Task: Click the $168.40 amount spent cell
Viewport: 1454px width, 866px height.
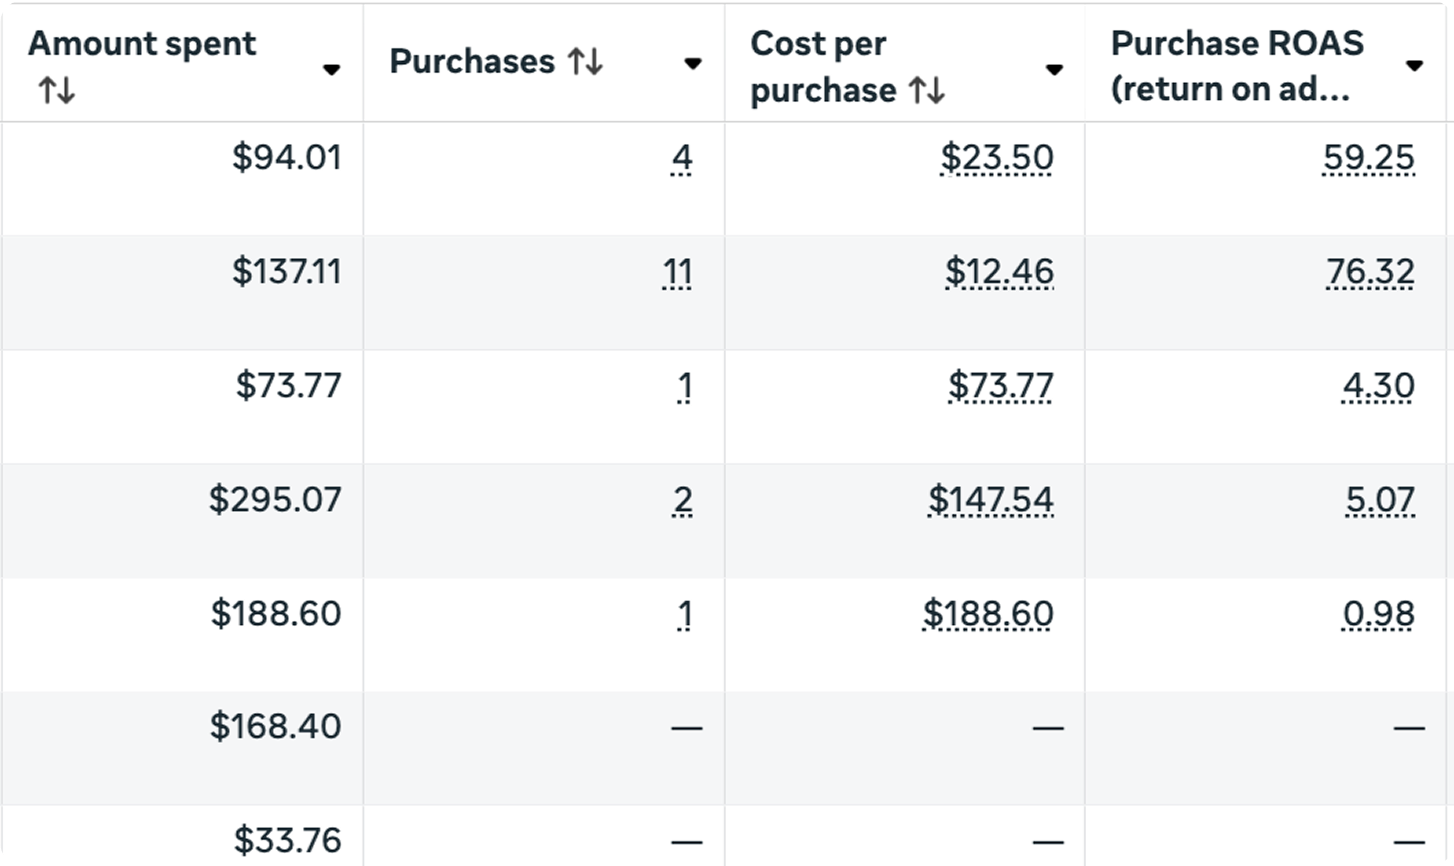Action: [x=275, y=726]
